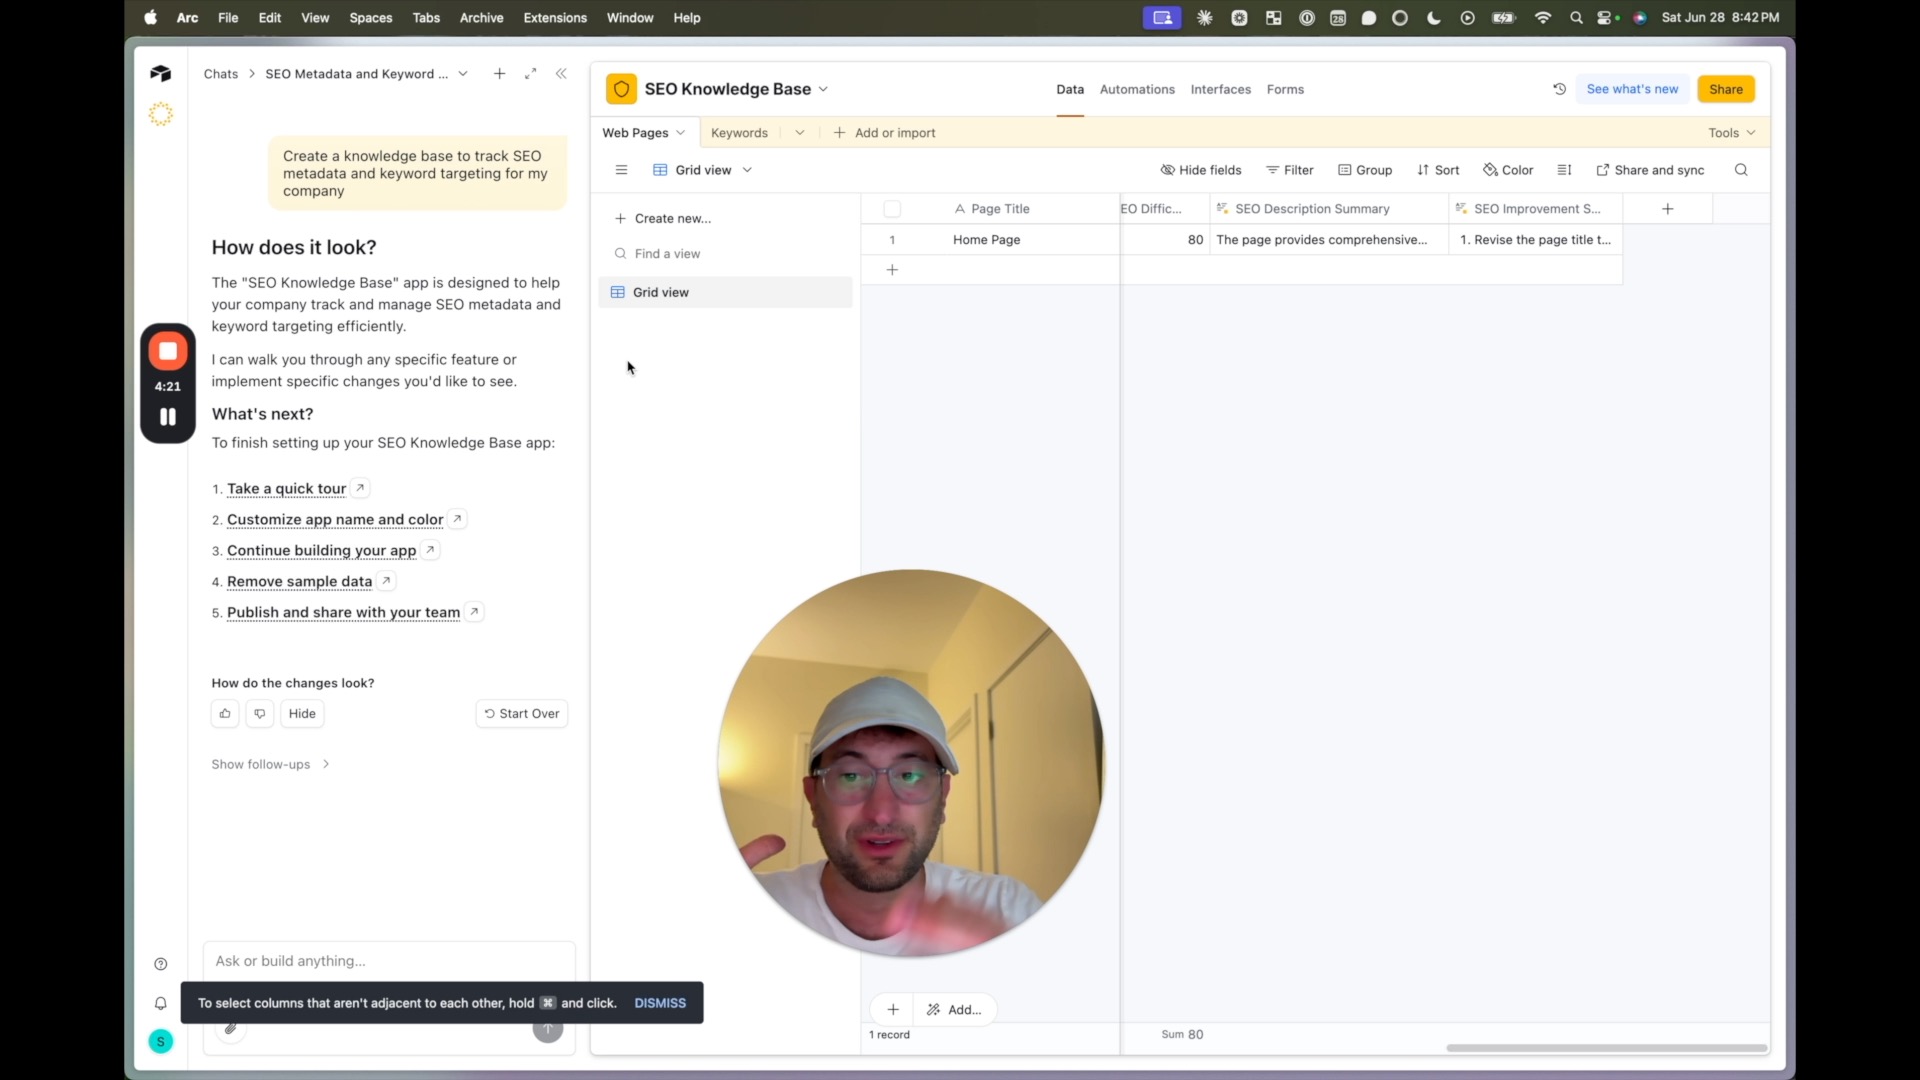
Task: Select the Data tab
Action: click(1070, 89)
